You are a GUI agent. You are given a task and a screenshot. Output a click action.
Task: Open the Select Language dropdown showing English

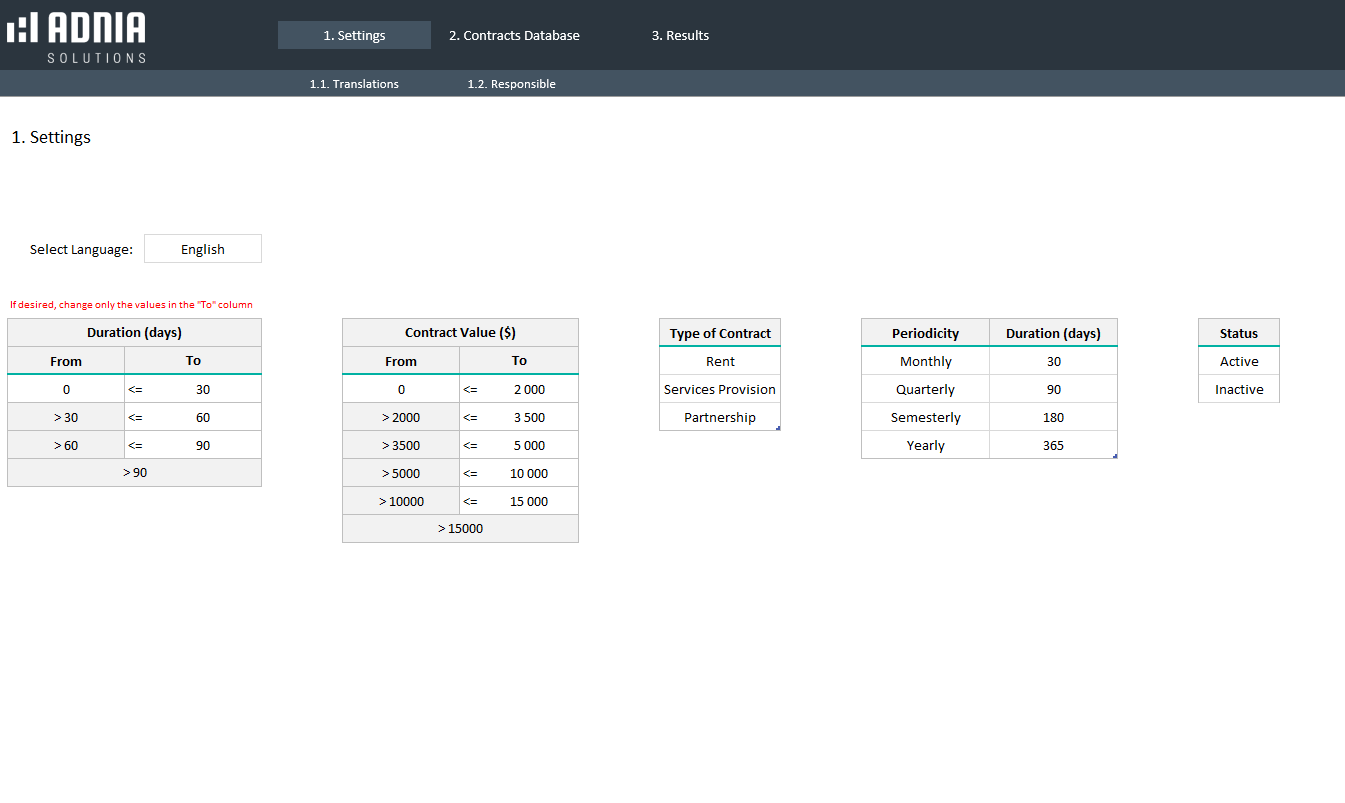(203, 249)
